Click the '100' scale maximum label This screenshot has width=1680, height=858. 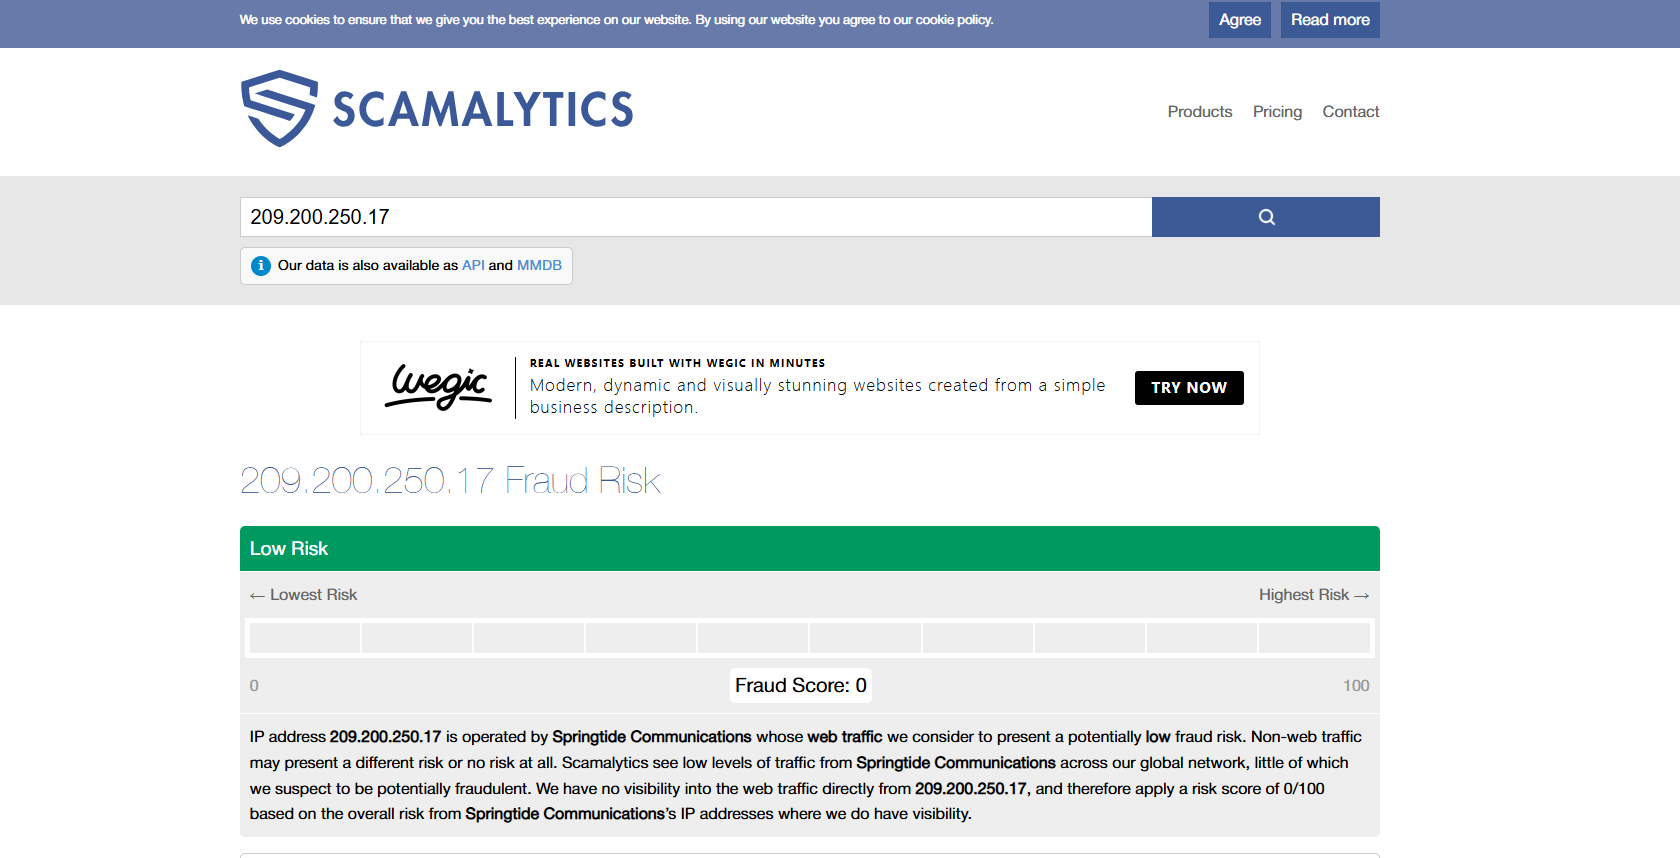[x=1356, y=686]
